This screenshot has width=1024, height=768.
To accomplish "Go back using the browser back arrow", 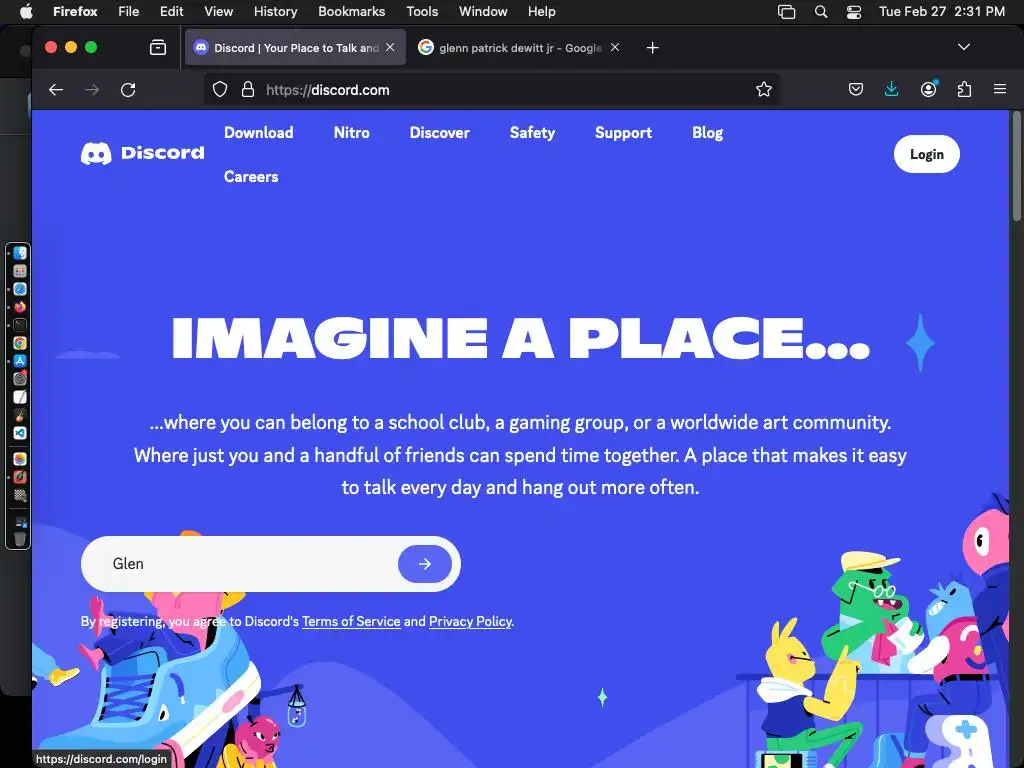I will pyautogui.click(x=56, y=89).
